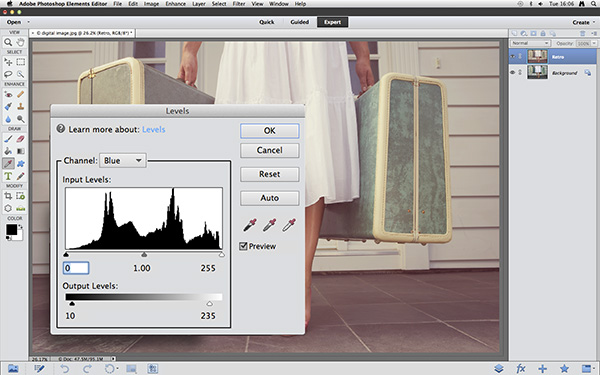Click Cancel in Levels dialog

(270, 150)
